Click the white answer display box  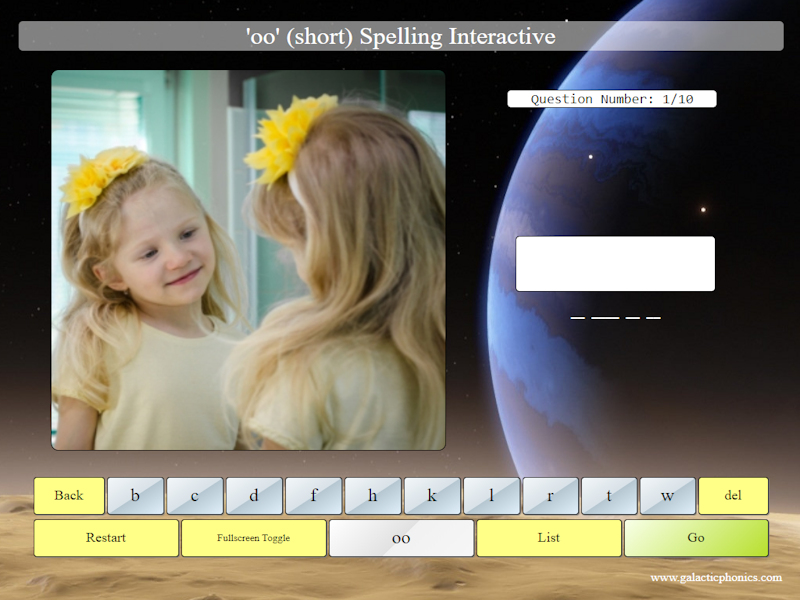pos(614,263)
